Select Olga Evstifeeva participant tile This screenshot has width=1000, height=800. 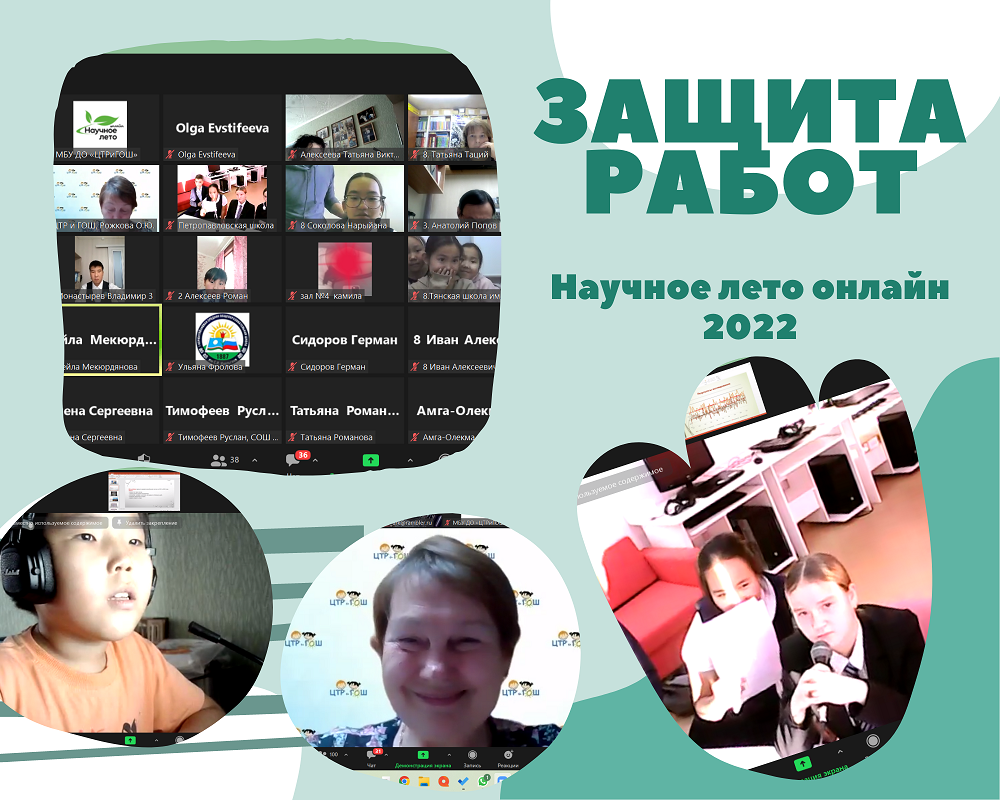(x=223, y=128)
